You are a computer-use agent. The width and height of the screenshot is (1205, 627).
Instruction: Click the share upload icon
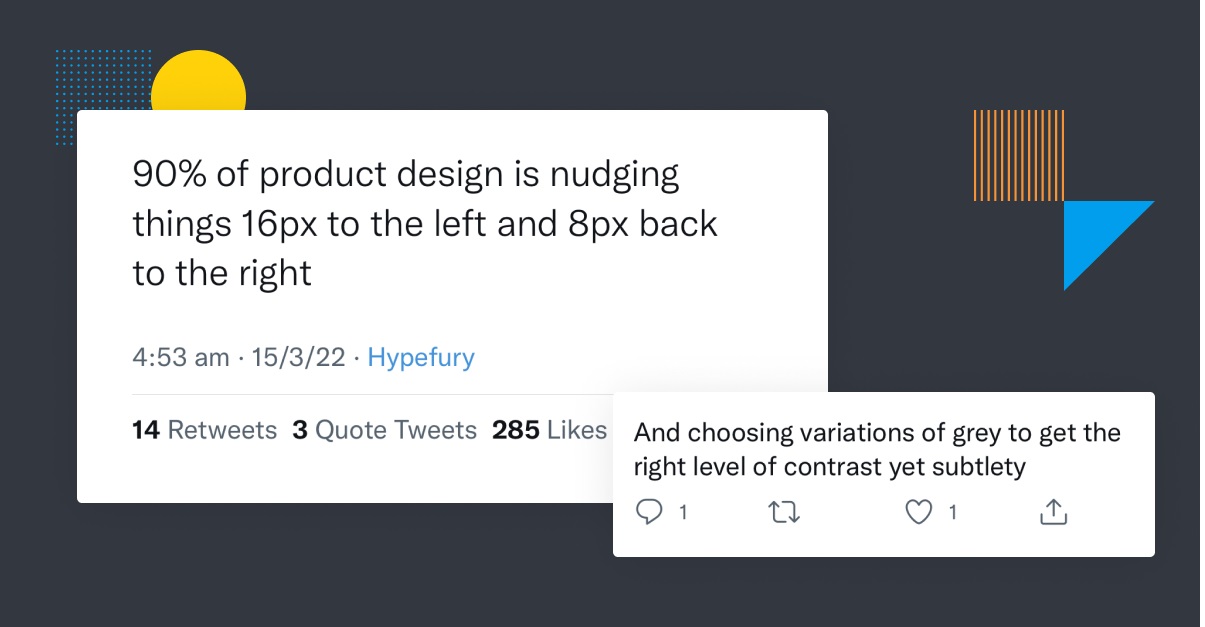click(x=1053, y=513)
